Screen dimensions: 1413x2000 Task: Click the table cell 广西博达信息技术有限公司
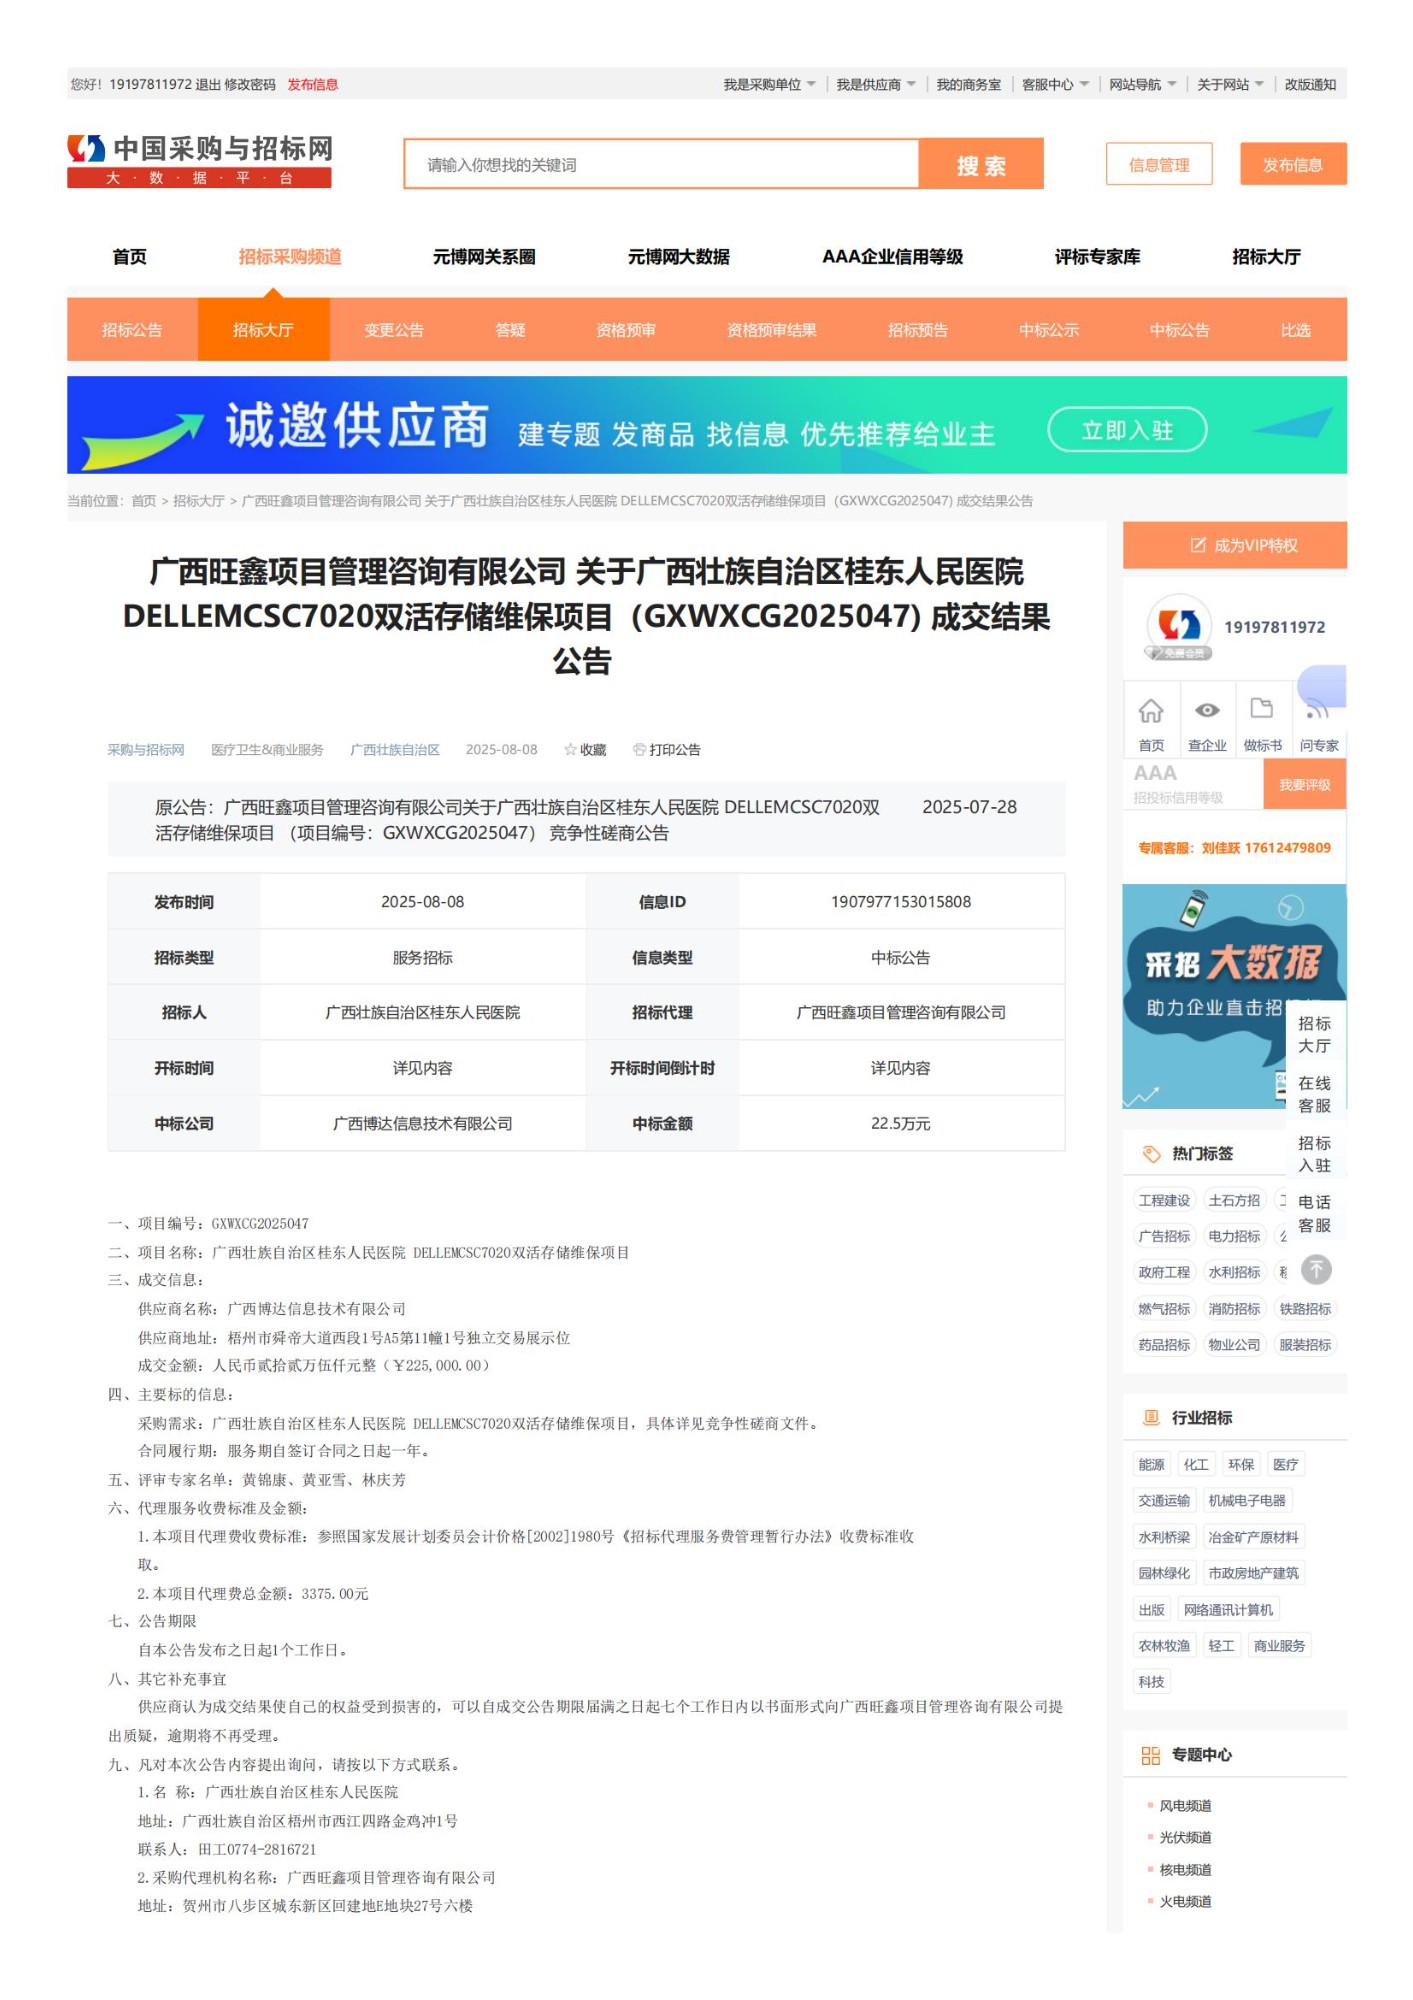[x=423, y=1123]
